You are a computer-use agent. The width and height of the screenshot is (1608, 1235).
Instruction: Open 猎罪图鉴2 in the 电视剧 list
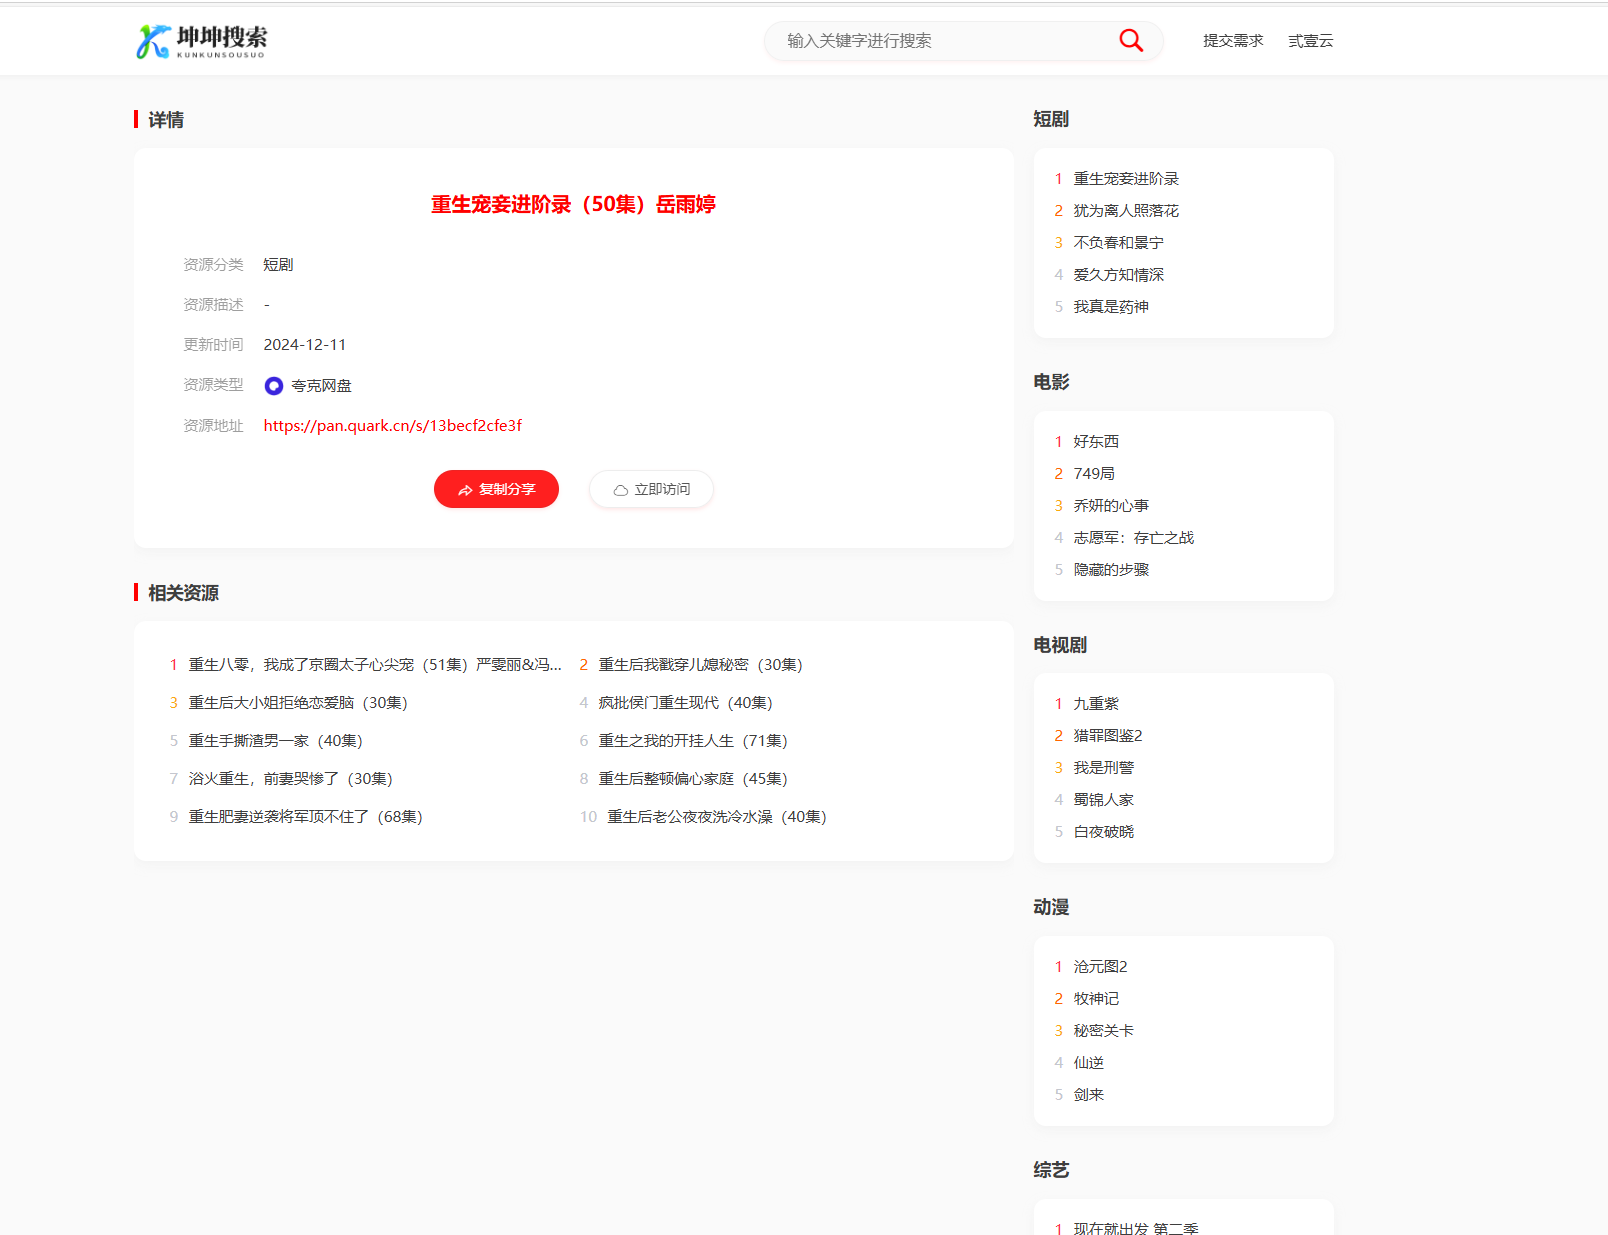pos(1108,736)
